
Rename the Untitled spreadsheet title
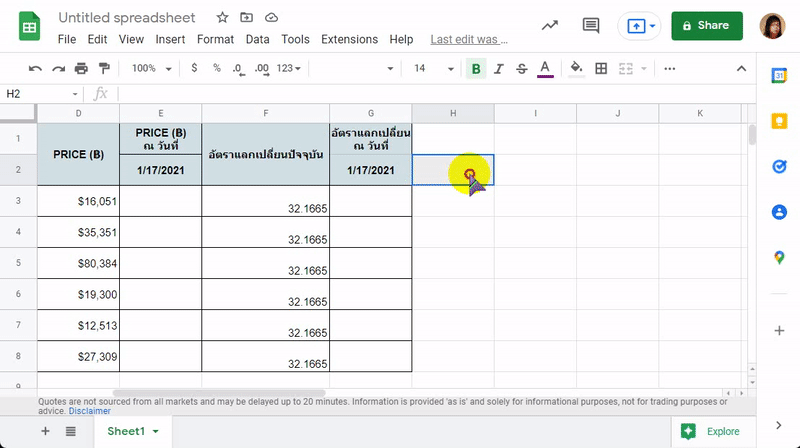pos(127,17)
